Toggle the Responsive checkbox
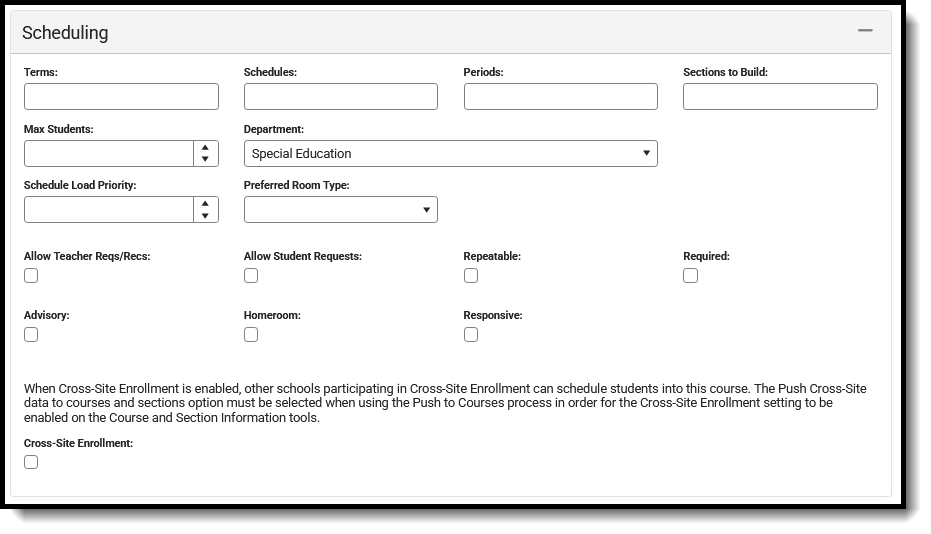 471,334
